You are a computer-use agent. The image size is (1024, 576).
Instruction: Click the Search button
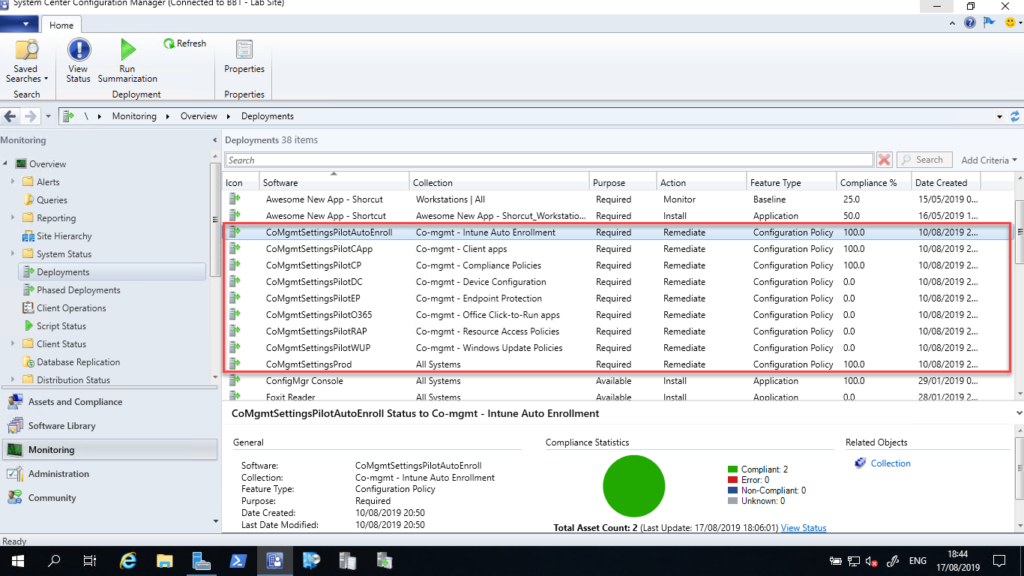click(x=924, y=160)
